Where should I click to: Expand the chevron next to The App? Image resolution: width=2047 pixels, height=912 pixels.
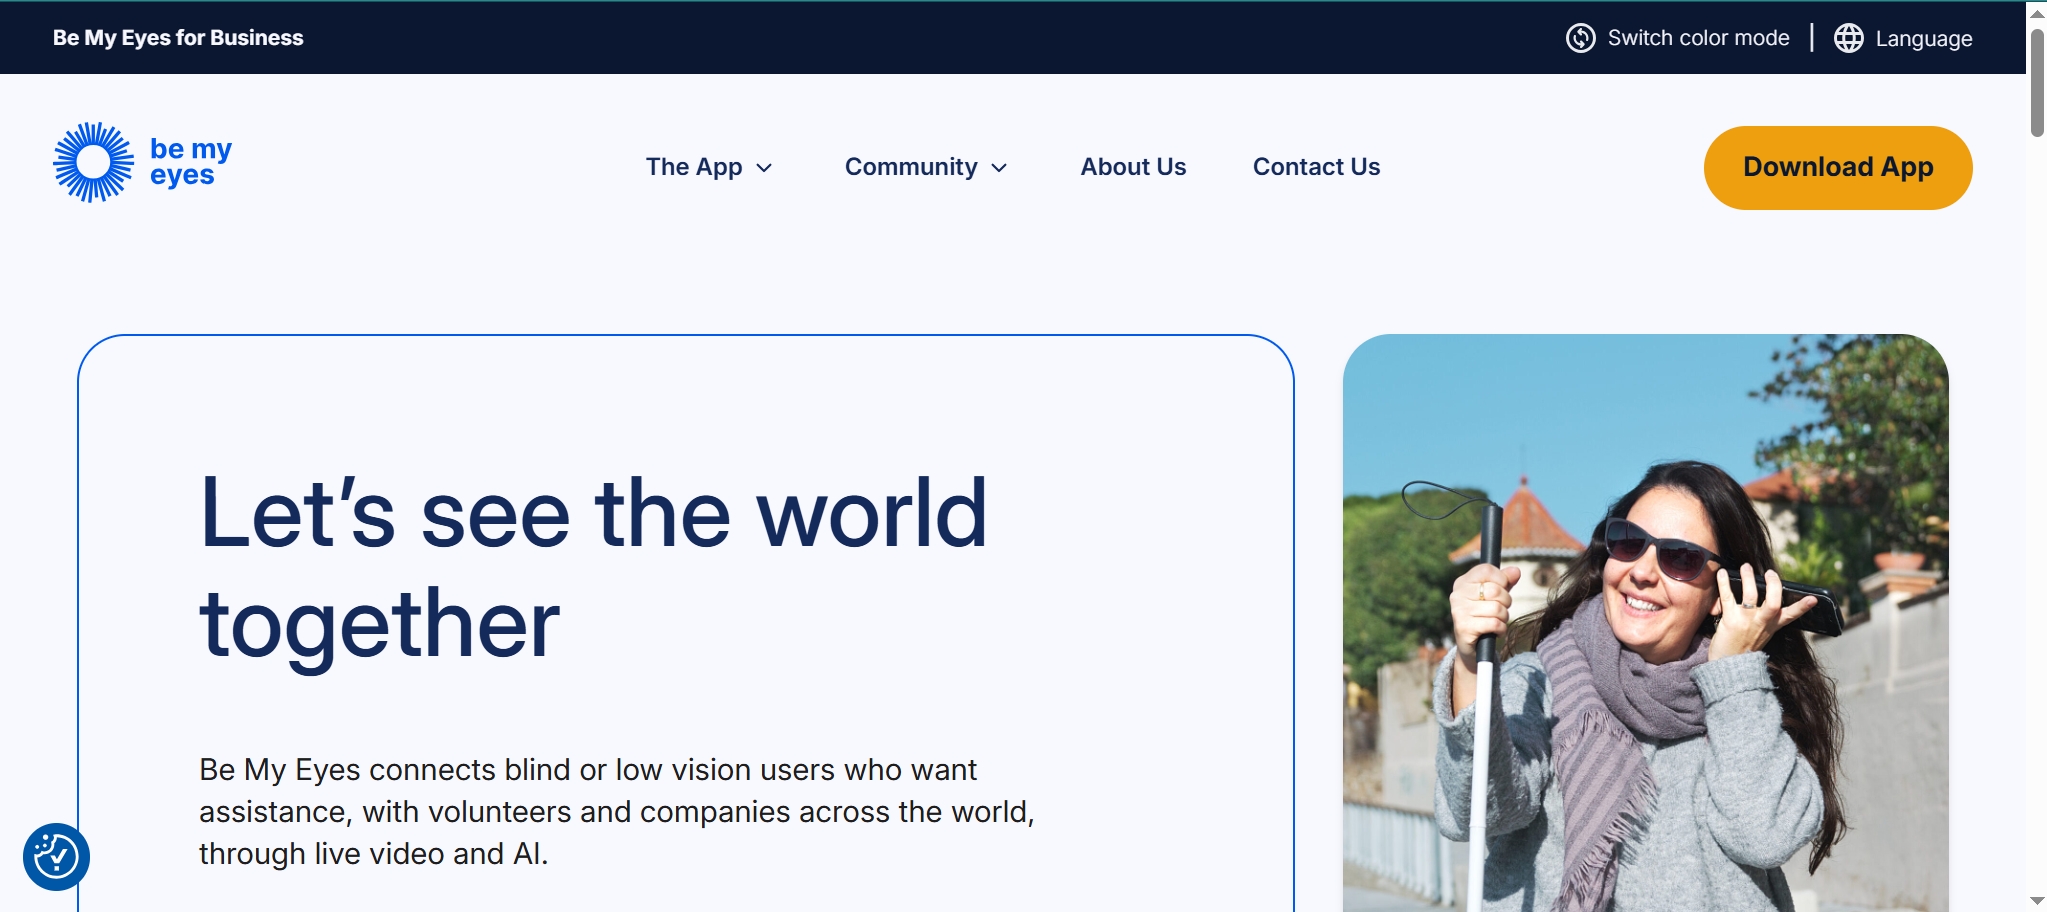coord(765,168)
